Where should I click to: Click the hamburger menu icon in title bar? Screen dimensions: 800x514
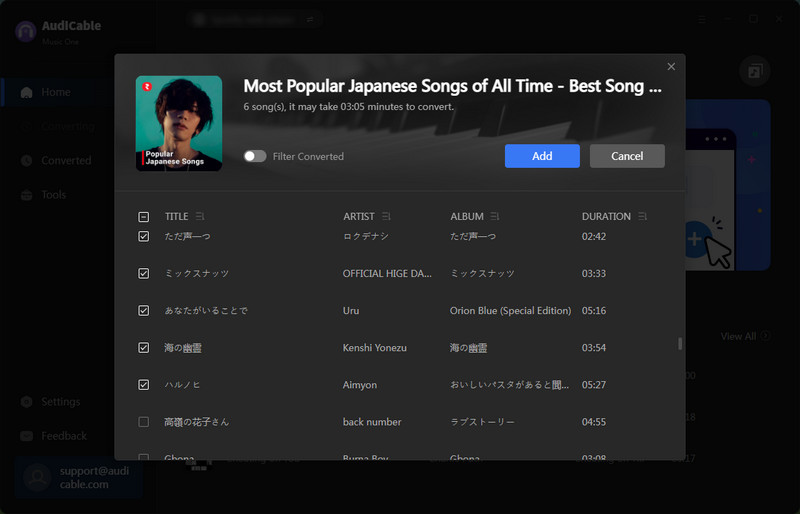[702, 19]
